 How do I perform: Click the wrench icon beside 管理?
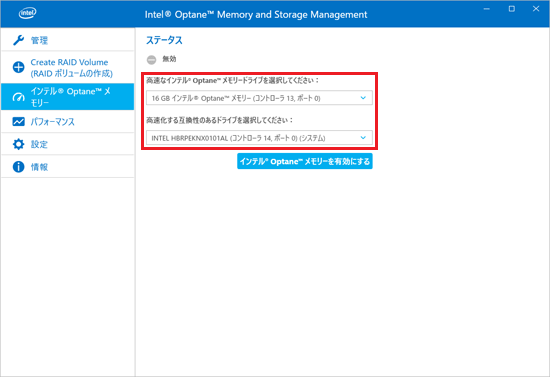(19, 40)
